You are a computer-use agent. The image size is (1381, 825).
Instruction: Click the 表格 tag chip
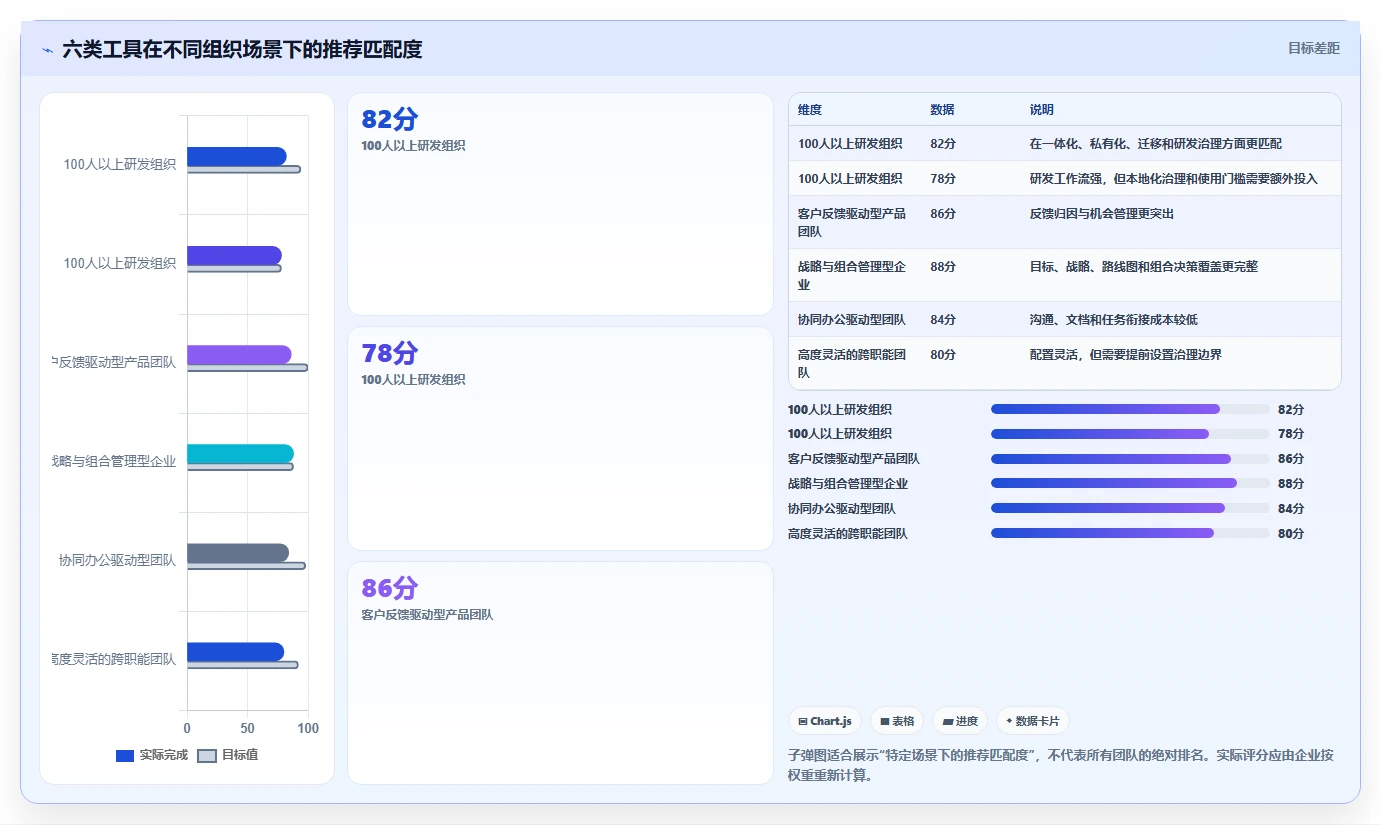point(897,721)
